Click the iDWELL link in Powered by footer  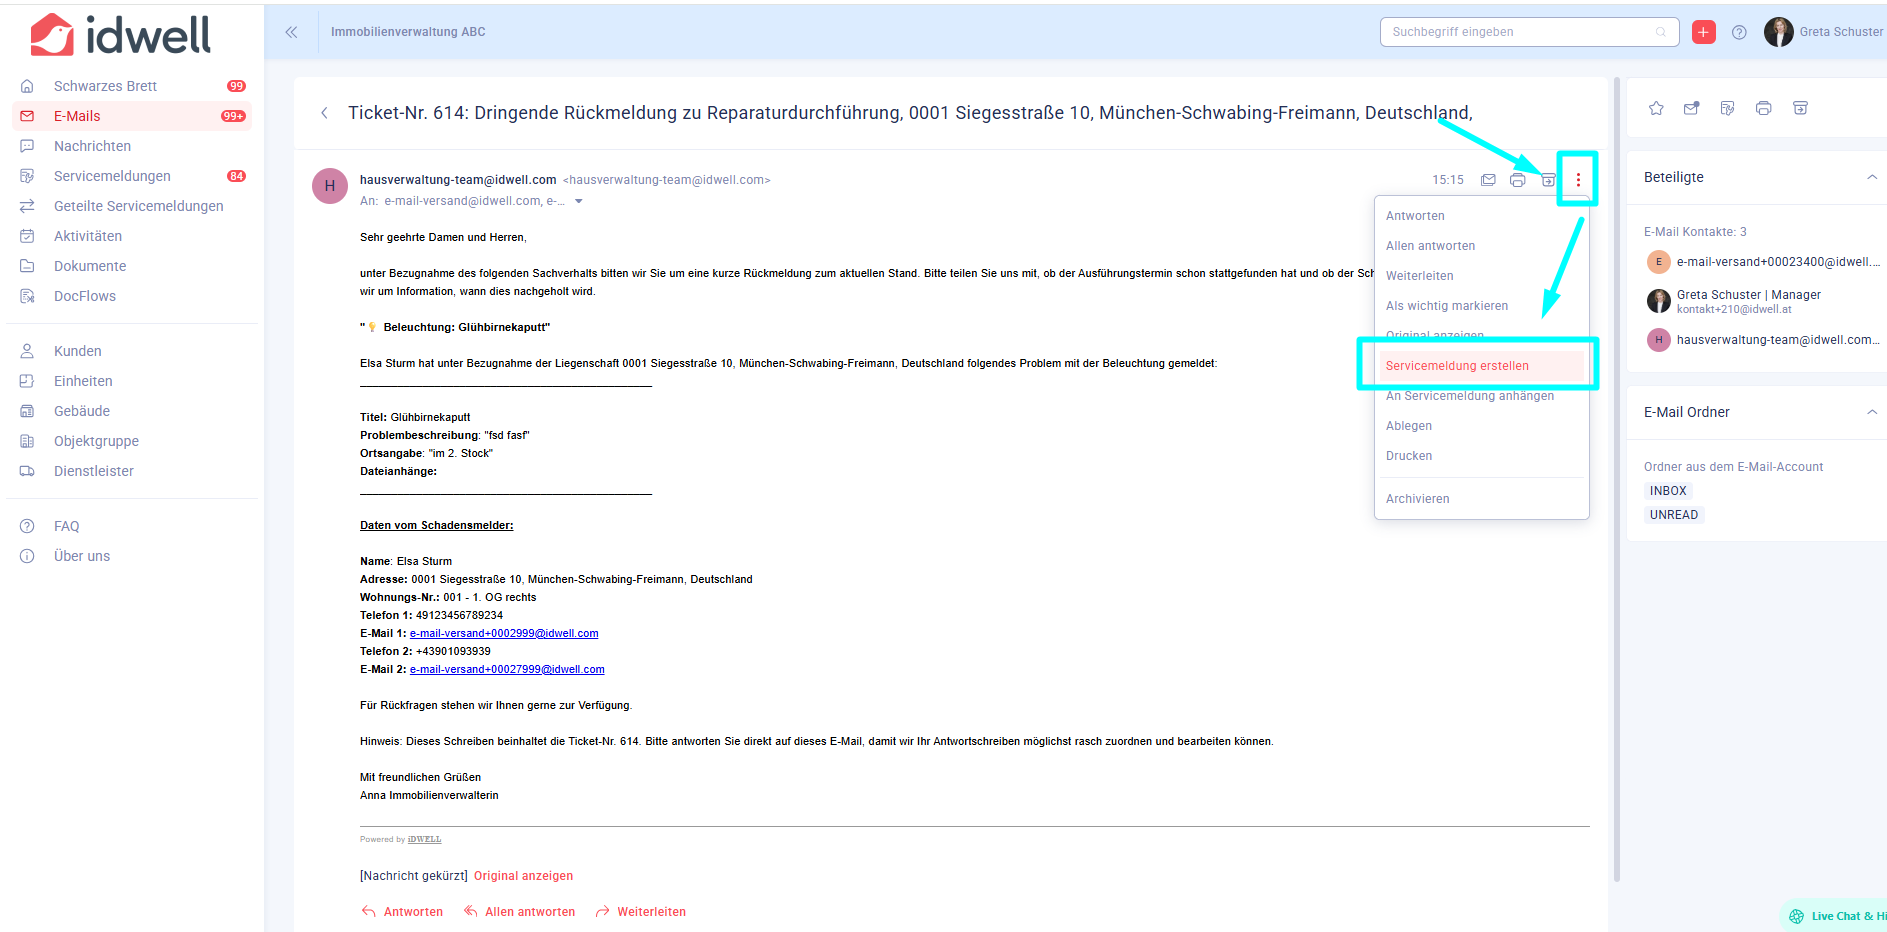pyautogui.click(x=424, y=840)
